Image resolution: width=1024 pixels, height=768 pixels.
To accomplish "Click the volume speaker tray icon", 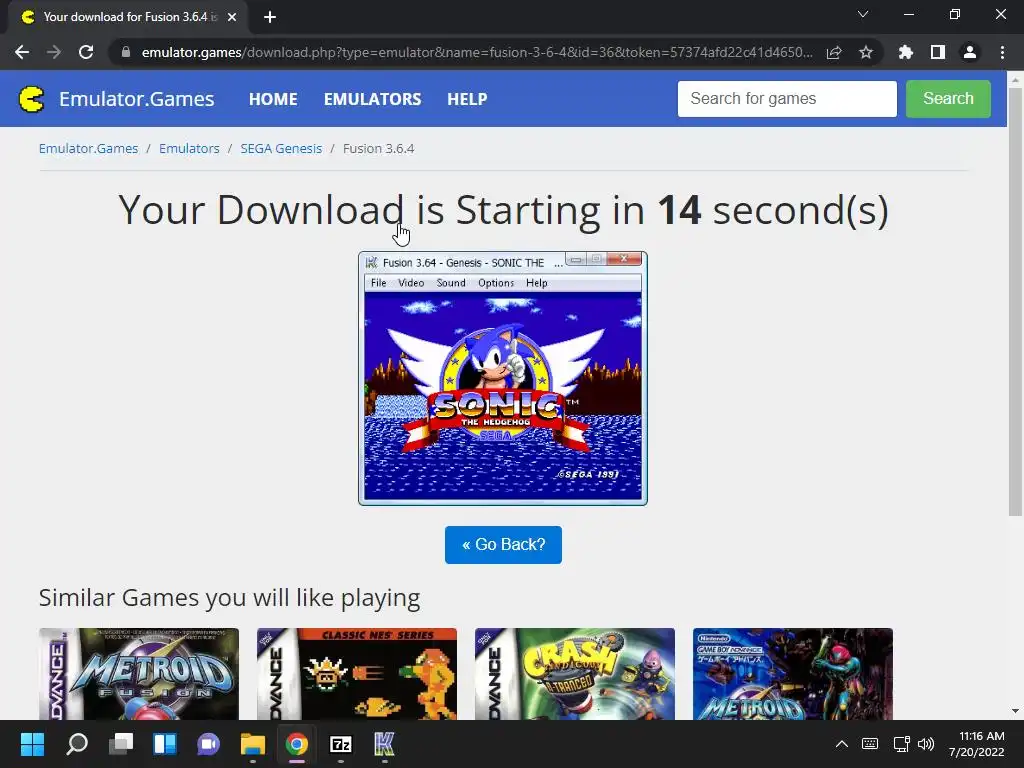I will (926, 744).
